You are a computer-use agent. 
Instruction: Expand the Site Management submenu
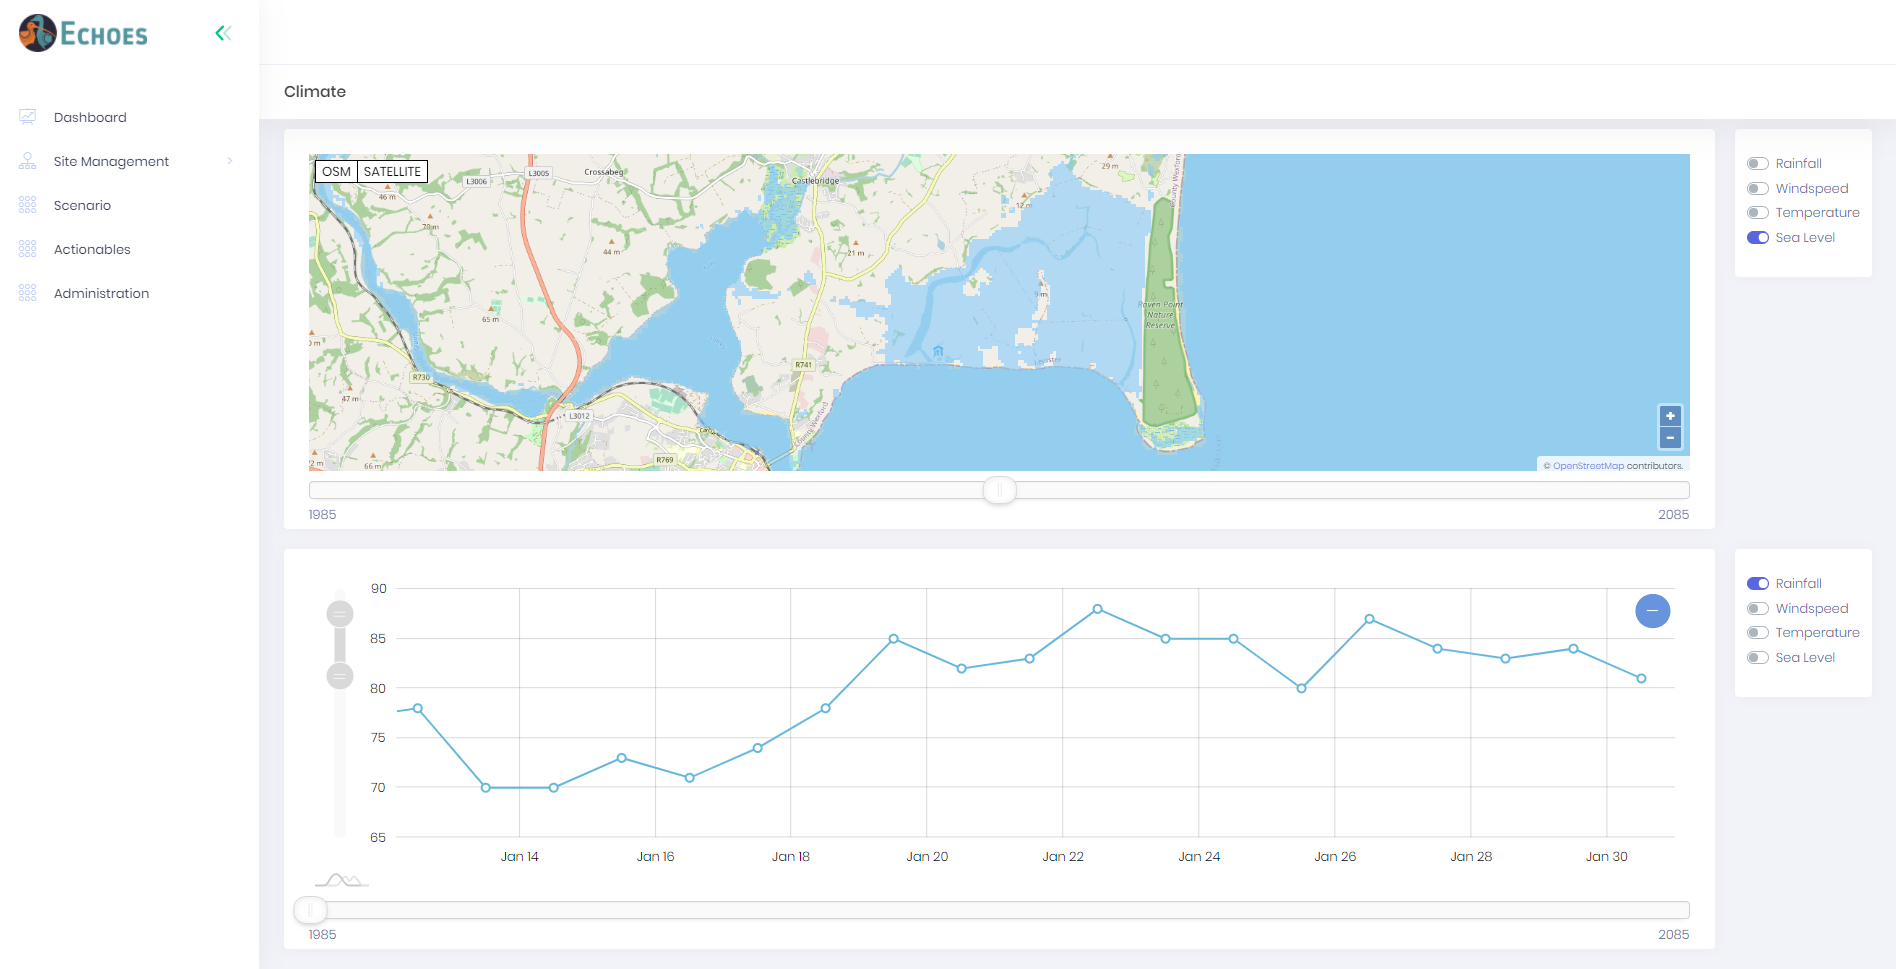(229, 161)
